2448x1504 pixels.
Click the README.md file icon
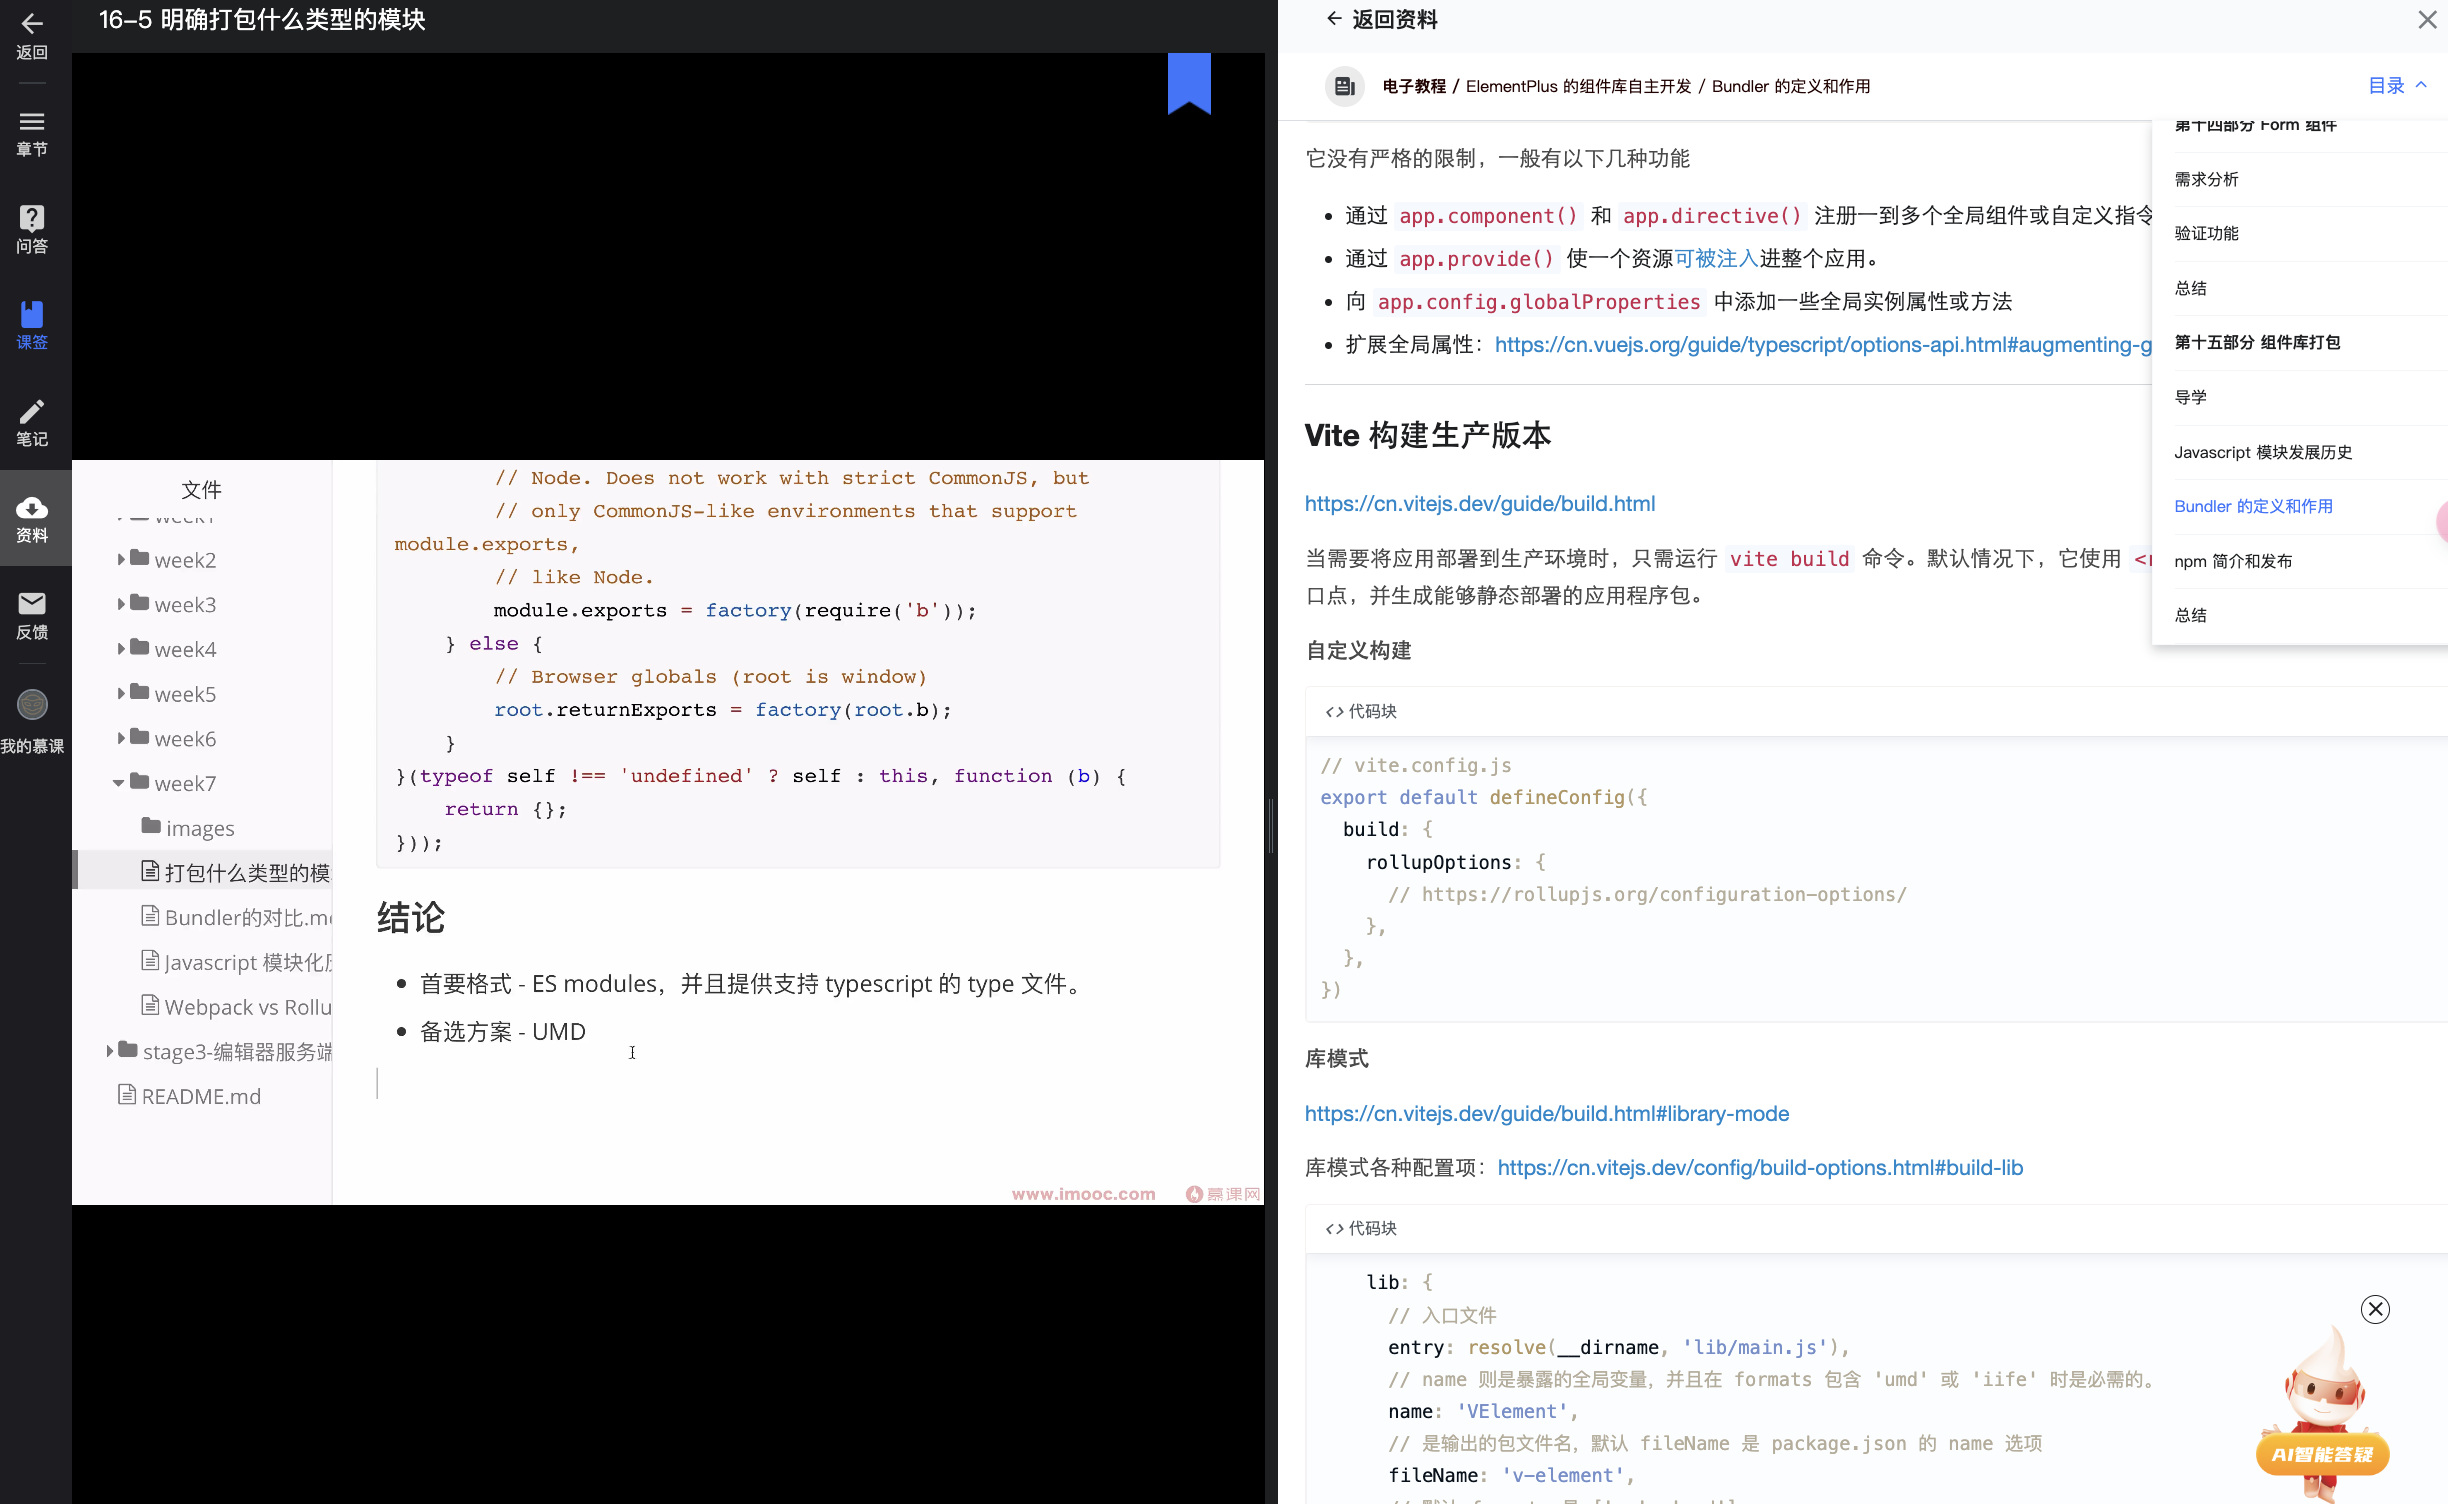pos(127,1094)
